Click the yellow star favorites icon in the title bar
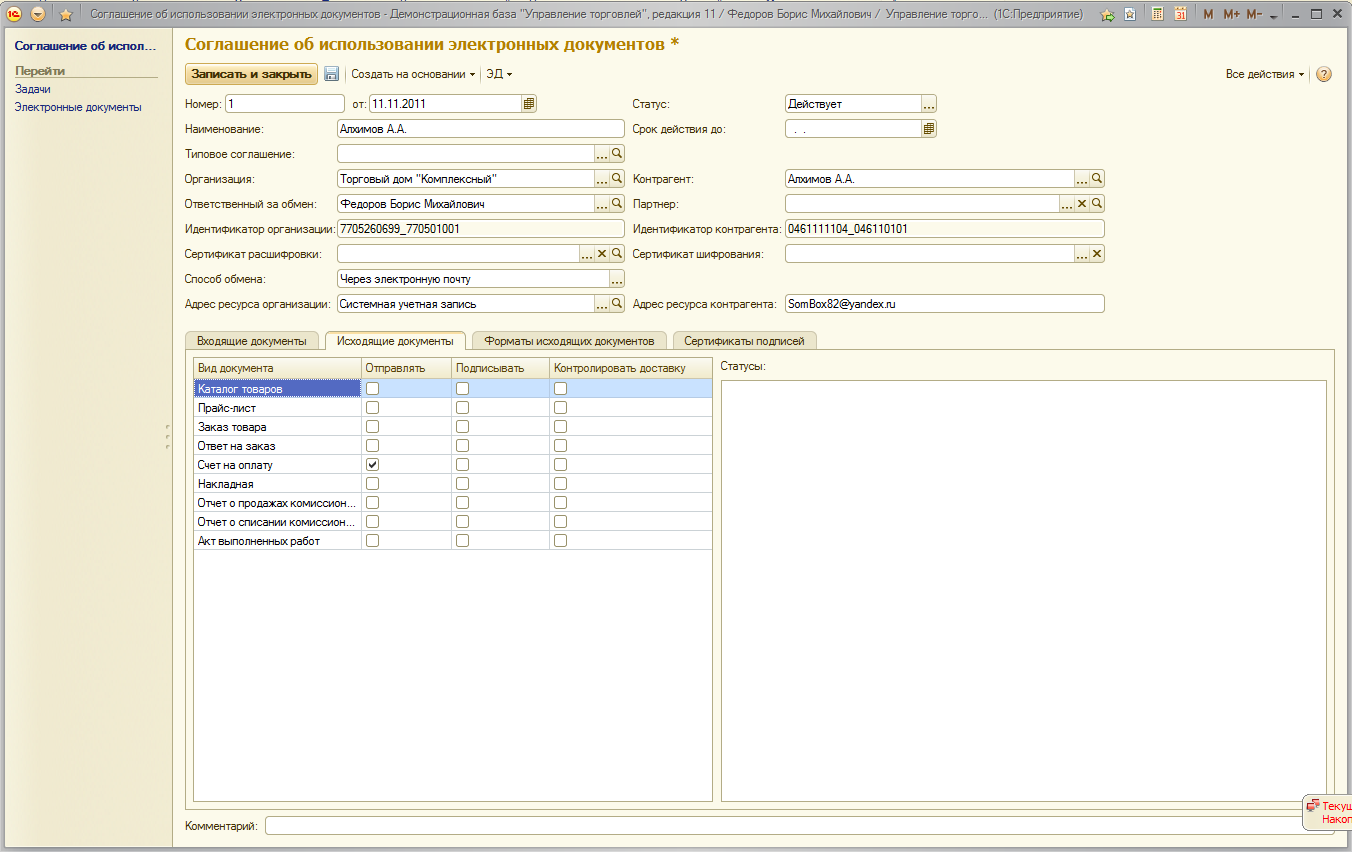 tap(66, 15)
